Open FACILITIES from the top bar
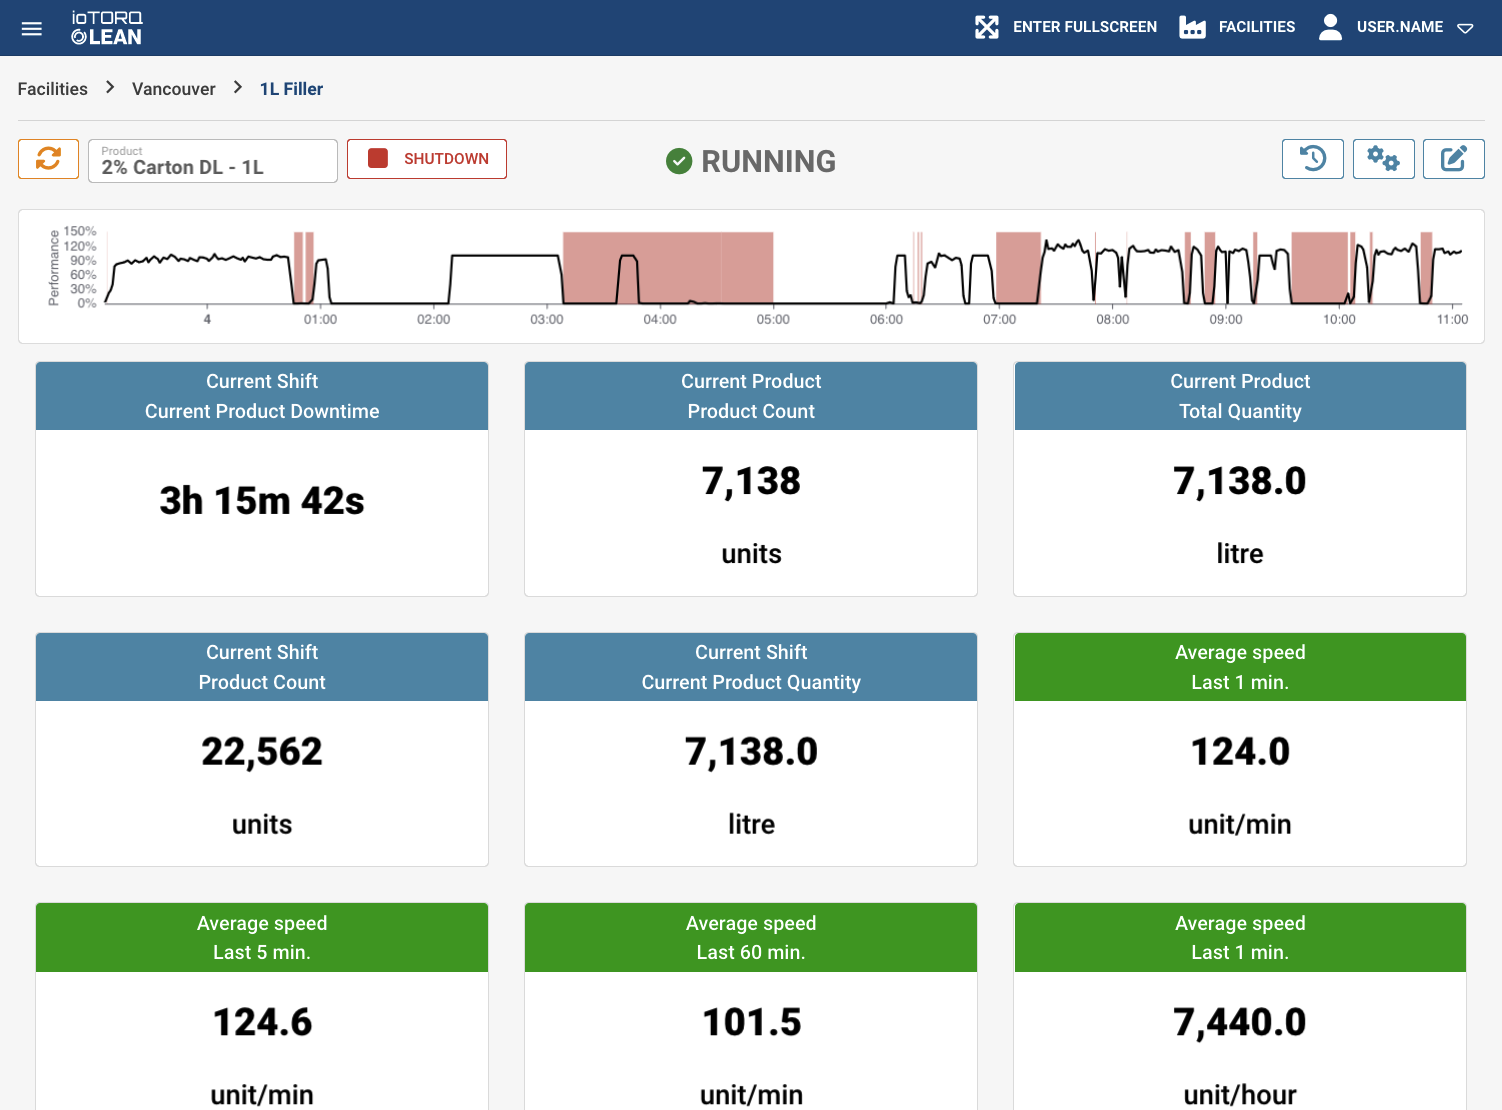 tap(1257, 27)
